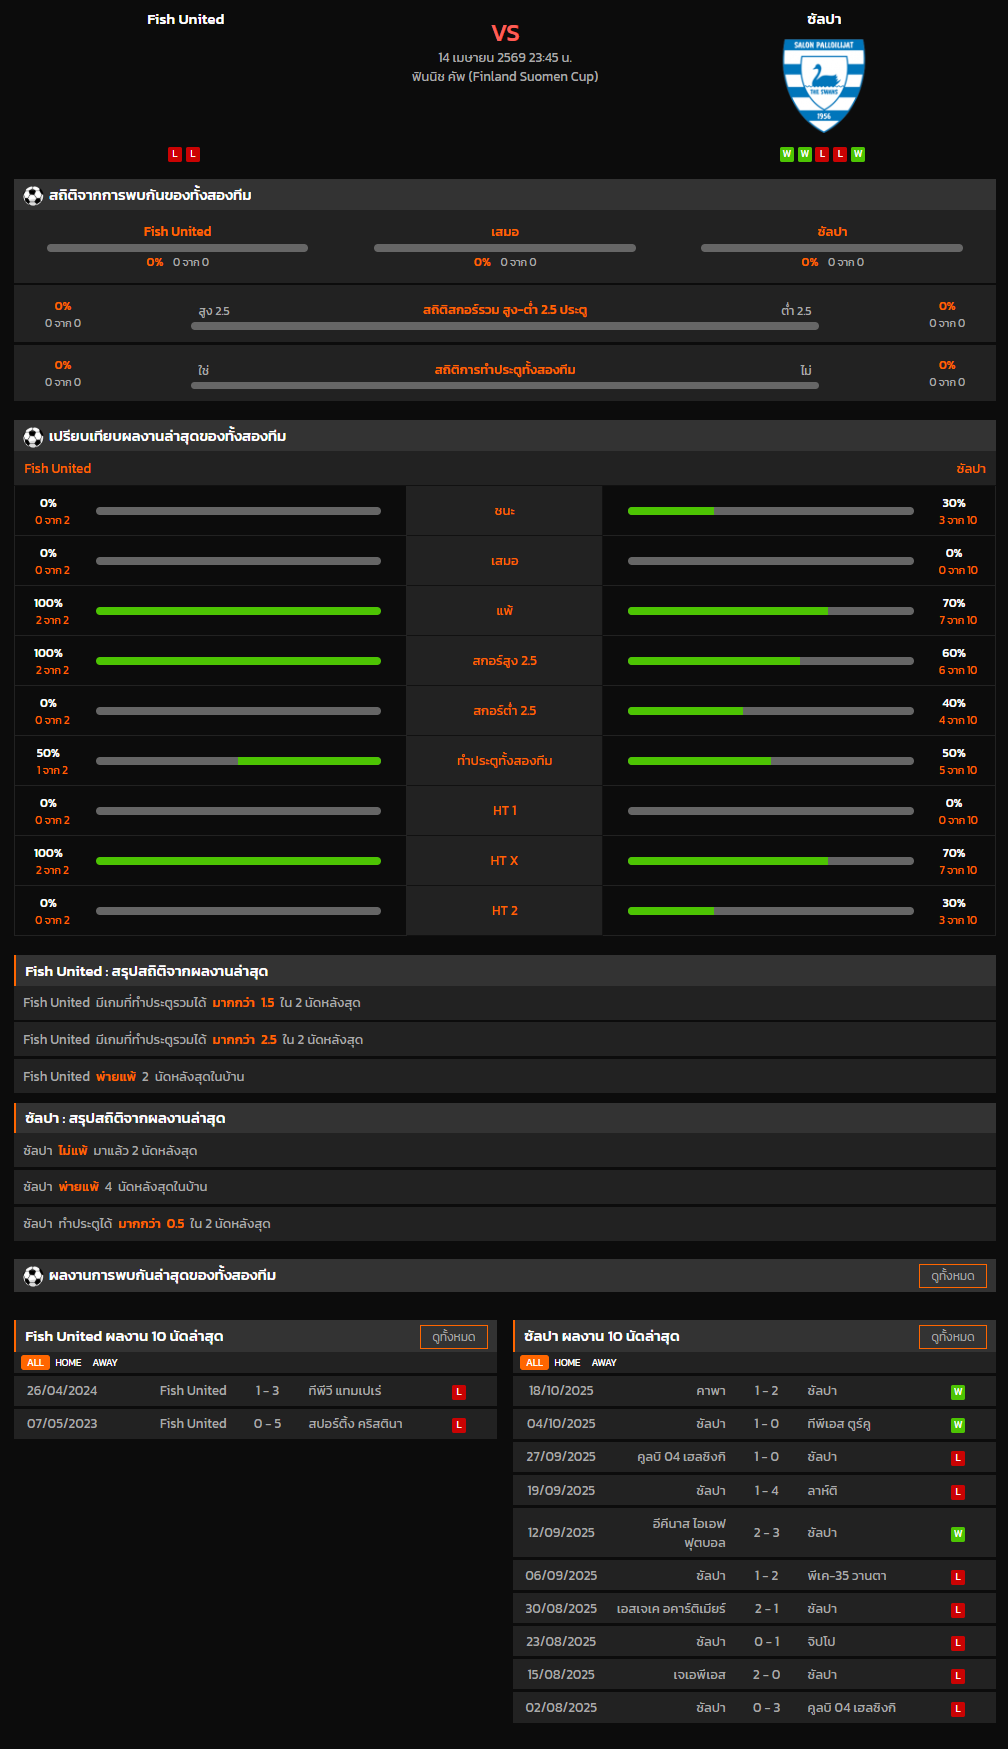Click ดูทั้งหมด for Fish United last 10 matches

tap(453, 1336)
